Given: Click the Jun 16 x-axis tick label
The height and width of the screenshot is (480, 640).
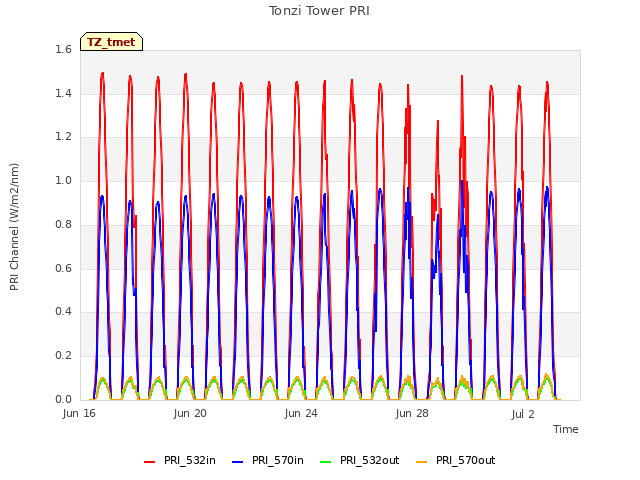Looking at the screenshot, I should [x=79, y=413].
